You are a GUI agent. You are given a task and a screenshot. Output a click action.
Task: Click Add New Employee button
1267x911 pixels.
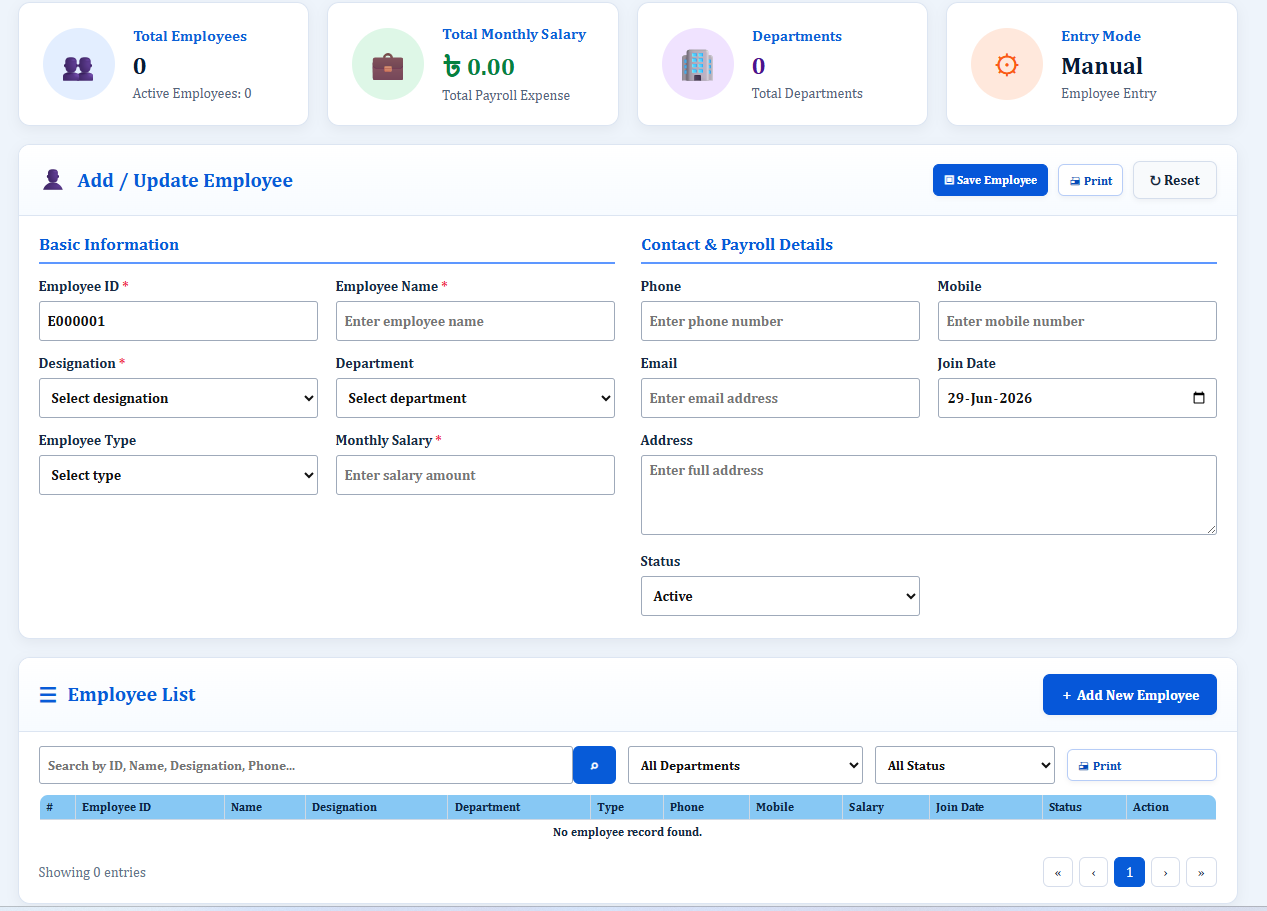click(1130, 695)
